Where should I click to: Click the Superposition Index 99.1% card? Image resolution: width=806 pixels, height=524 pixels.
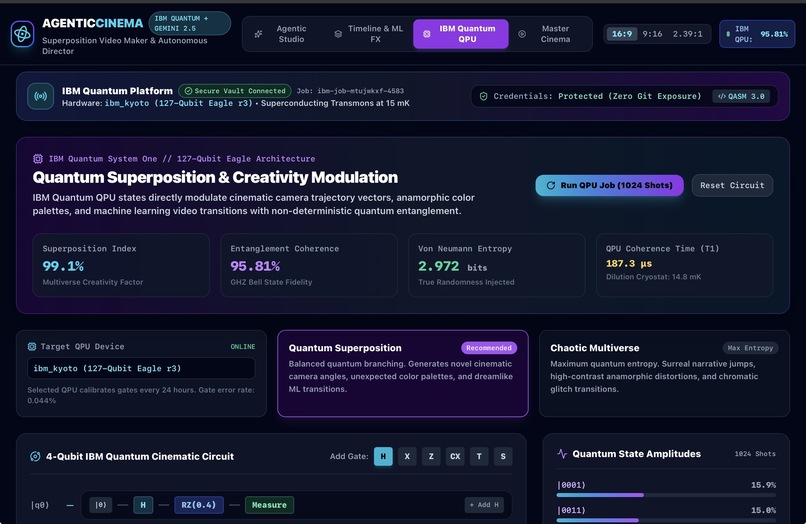pyautogui.click(x=121, y=265)
